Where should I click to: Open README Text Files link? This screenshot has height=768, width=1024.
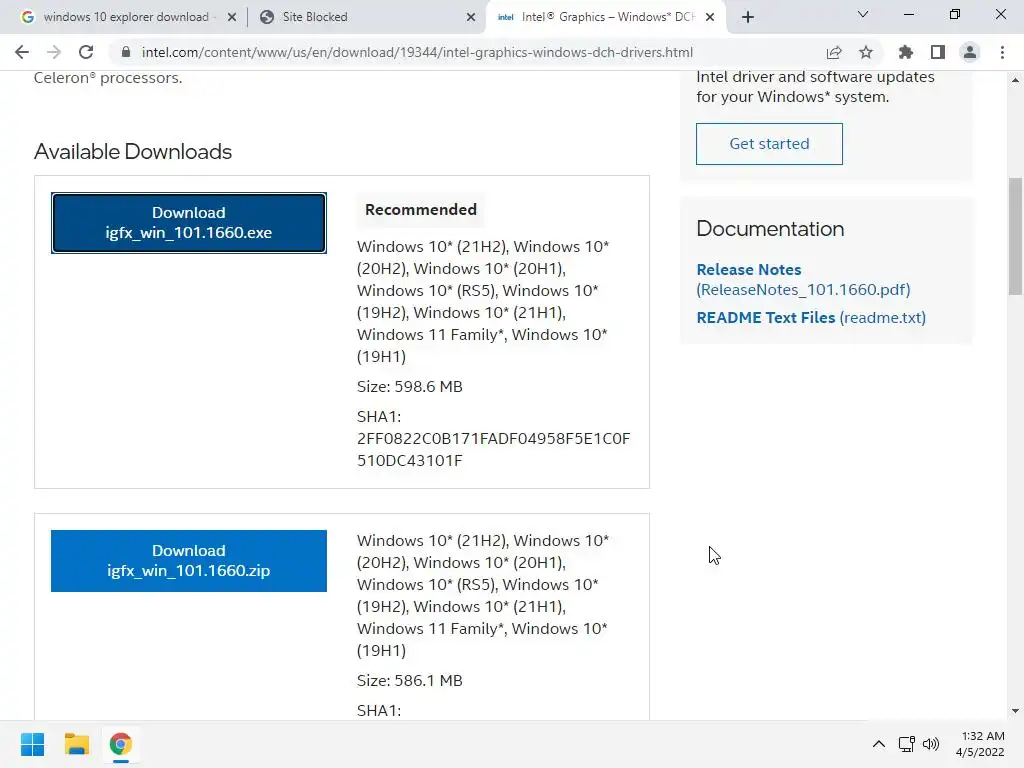[x=811, y=317]
